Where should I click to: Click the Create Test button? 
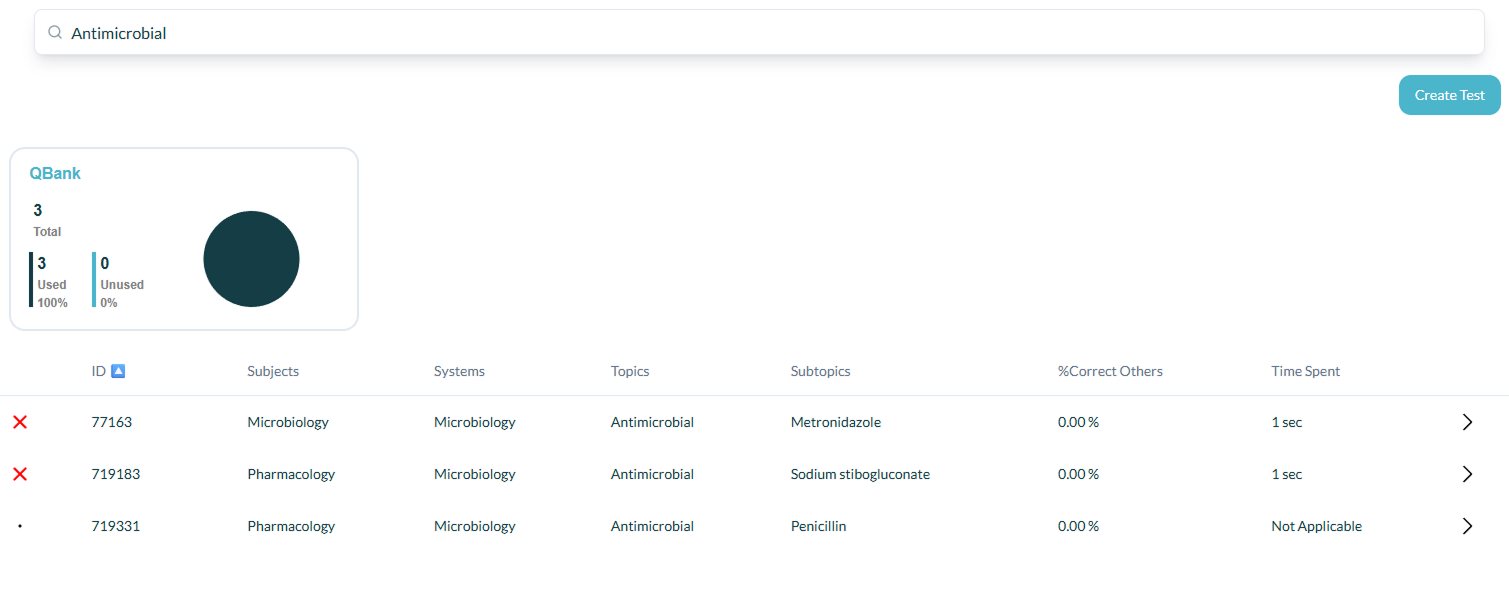click(1449, 95)
